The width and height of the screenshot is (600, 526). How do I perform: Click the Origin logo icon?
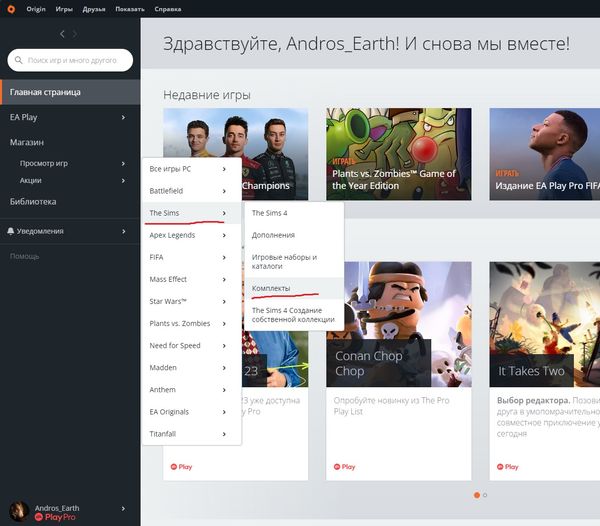(11, 9)
